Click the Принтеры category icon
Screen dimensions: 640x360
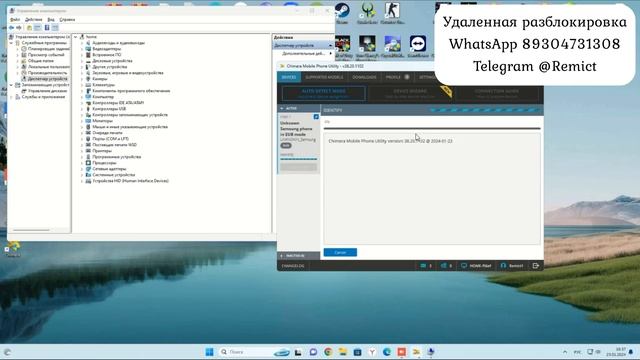[x=88, y=151]
